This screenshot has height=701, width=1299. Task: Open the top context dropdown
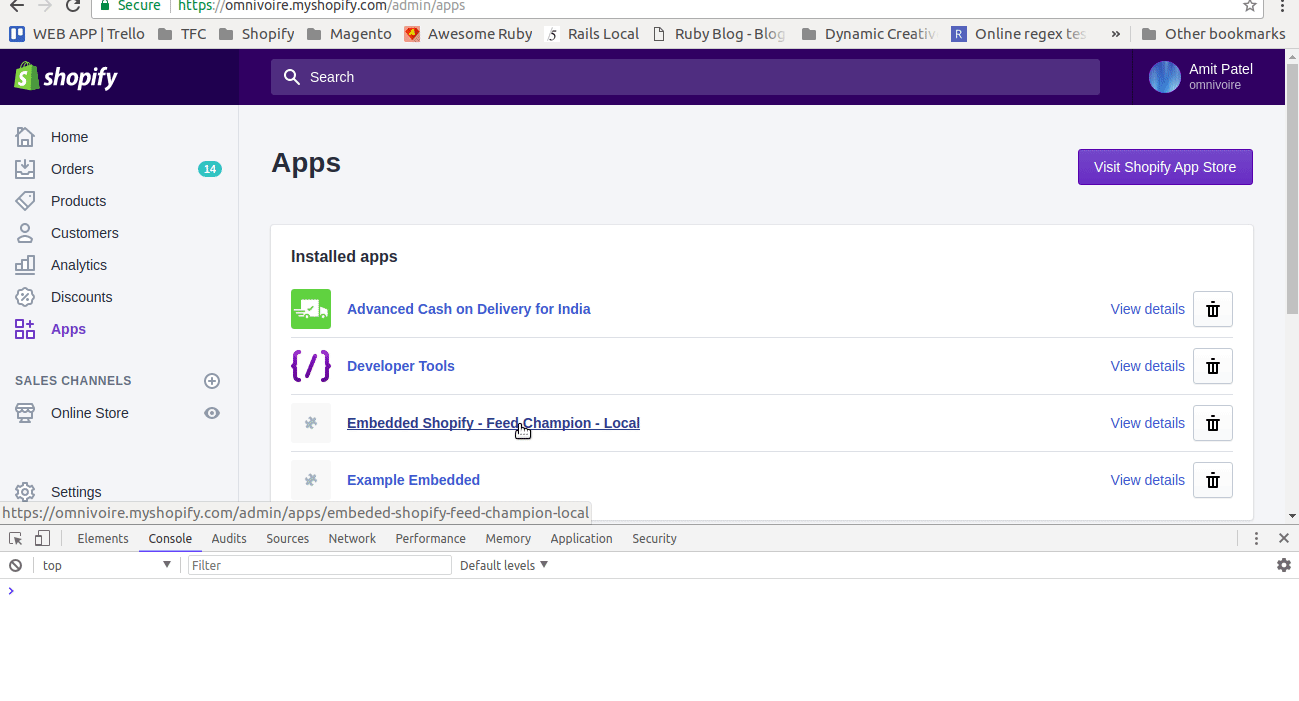[106, 565]
